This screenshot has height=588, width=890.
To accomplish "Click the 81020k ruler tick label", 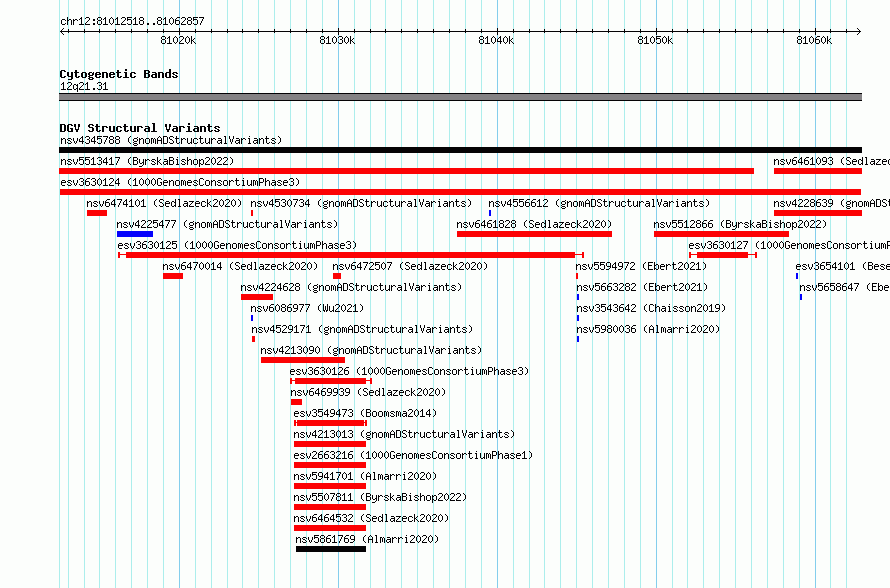I will pos(178,40).
